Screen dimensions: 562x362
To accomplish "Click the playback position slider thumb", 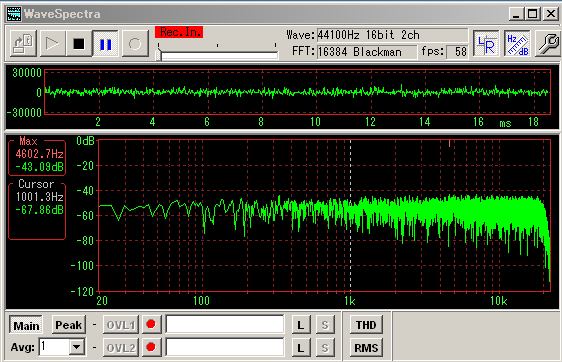I will pos(158,55).
